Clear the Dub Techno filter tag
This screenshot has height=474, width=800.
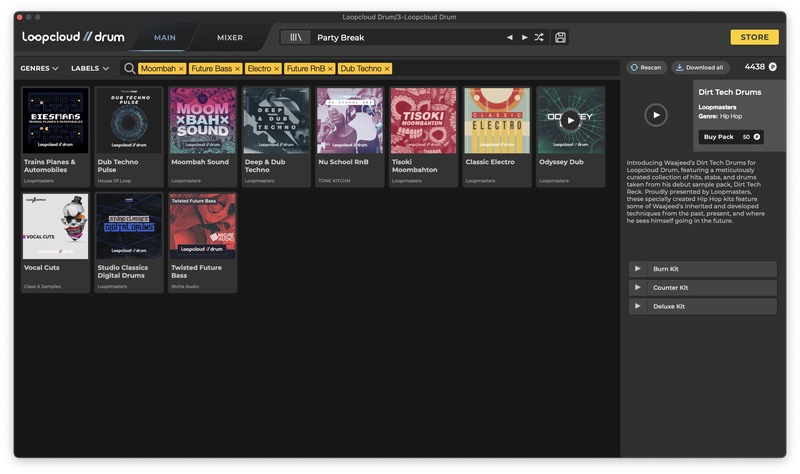pyautogui.click(x=387, y=69)
